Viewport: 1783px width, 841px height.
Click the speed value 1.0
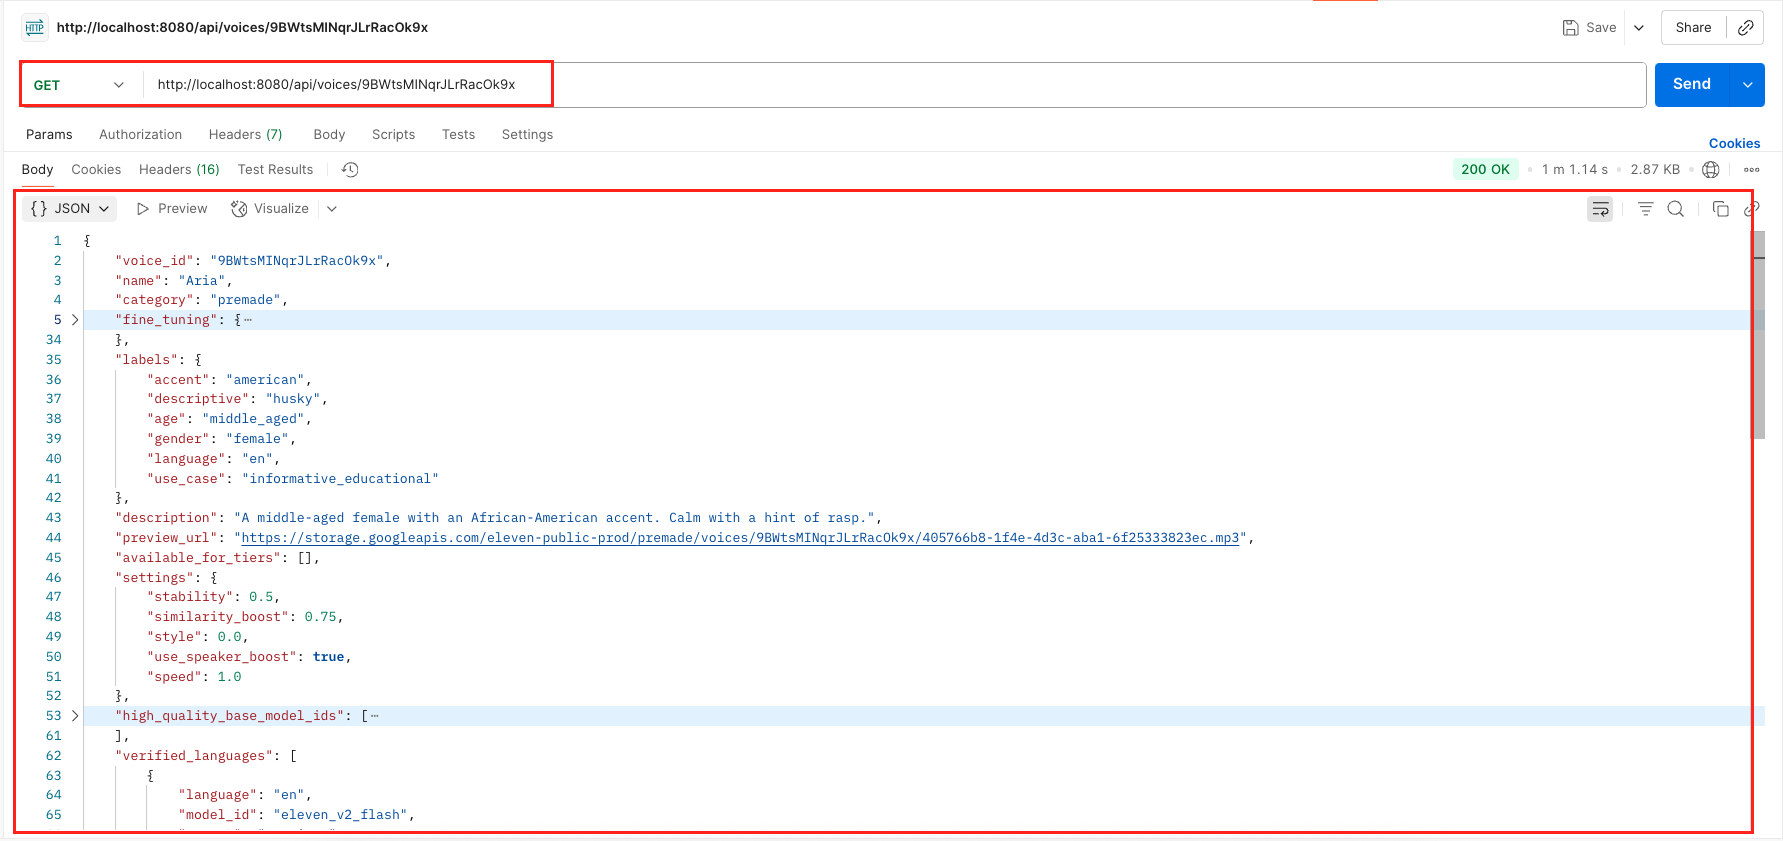(x=229, y=677)
